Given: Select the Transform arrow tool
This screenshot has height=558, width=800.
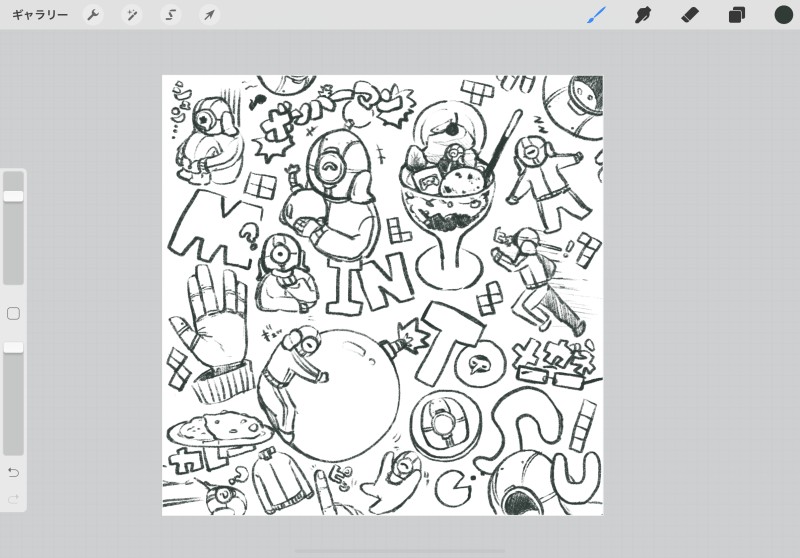Looking at the screenshot, I should pyautogui.click(x=209, y=15).
